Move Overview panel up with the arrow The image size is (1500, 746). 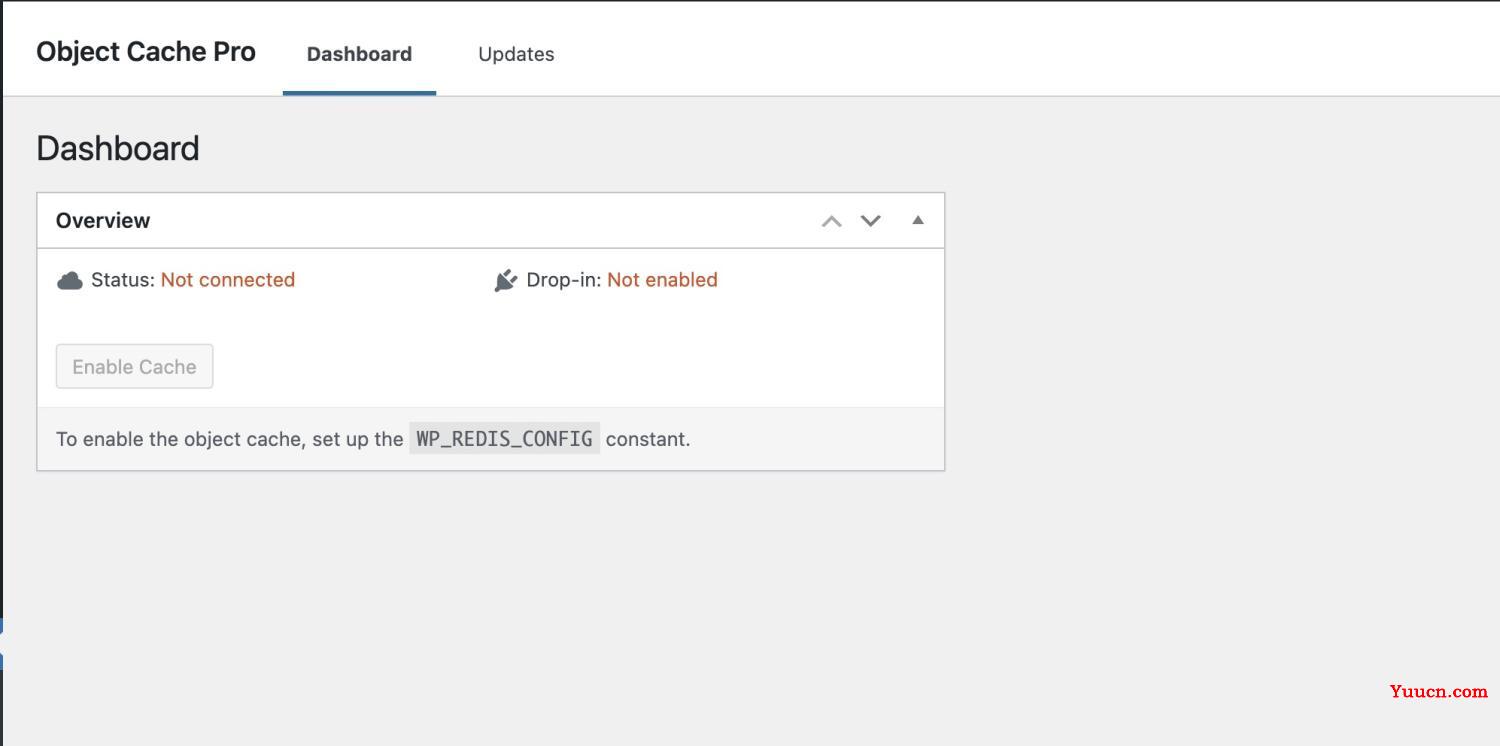coord(831,221)
